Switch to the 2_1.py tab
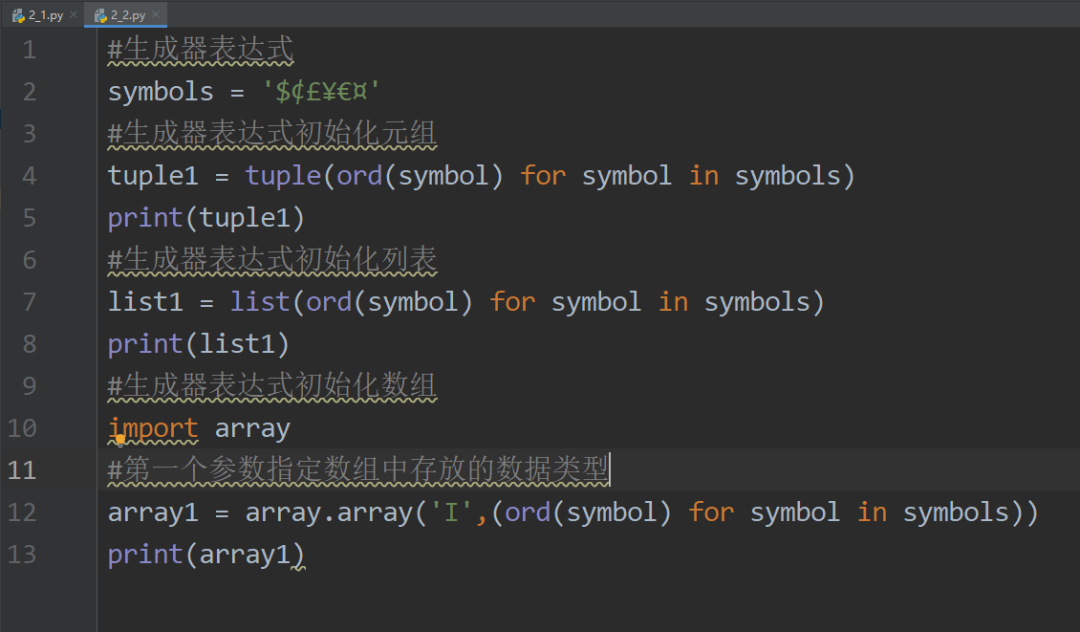 pos(39,14)
